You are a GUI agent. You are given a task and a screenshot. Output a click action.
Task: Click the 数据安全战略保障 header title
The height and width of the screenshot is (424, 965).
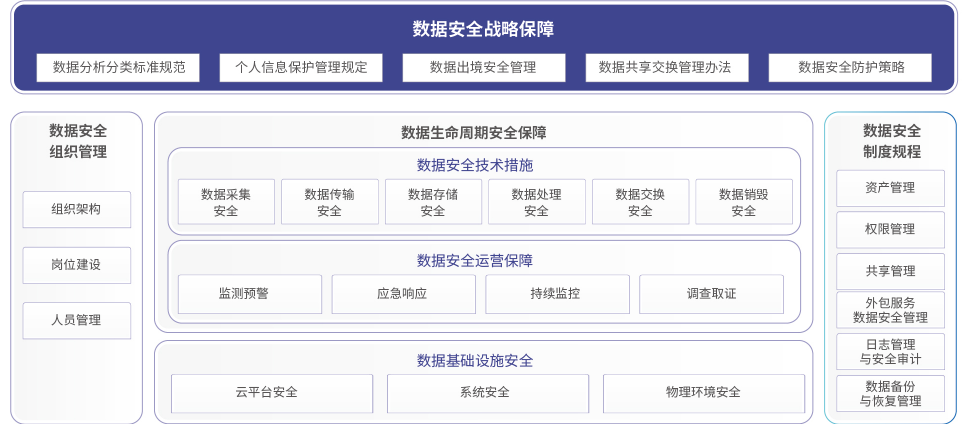(483, 29)
